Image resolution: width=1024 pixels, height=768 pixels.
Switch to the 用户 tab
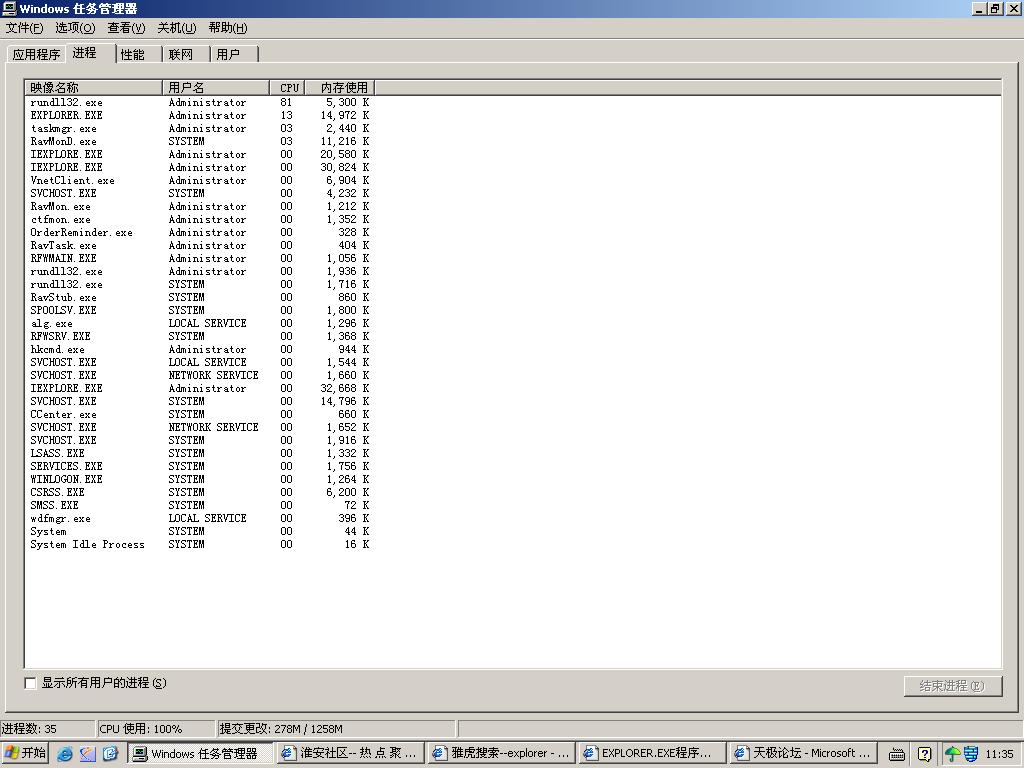pos(234,54)
